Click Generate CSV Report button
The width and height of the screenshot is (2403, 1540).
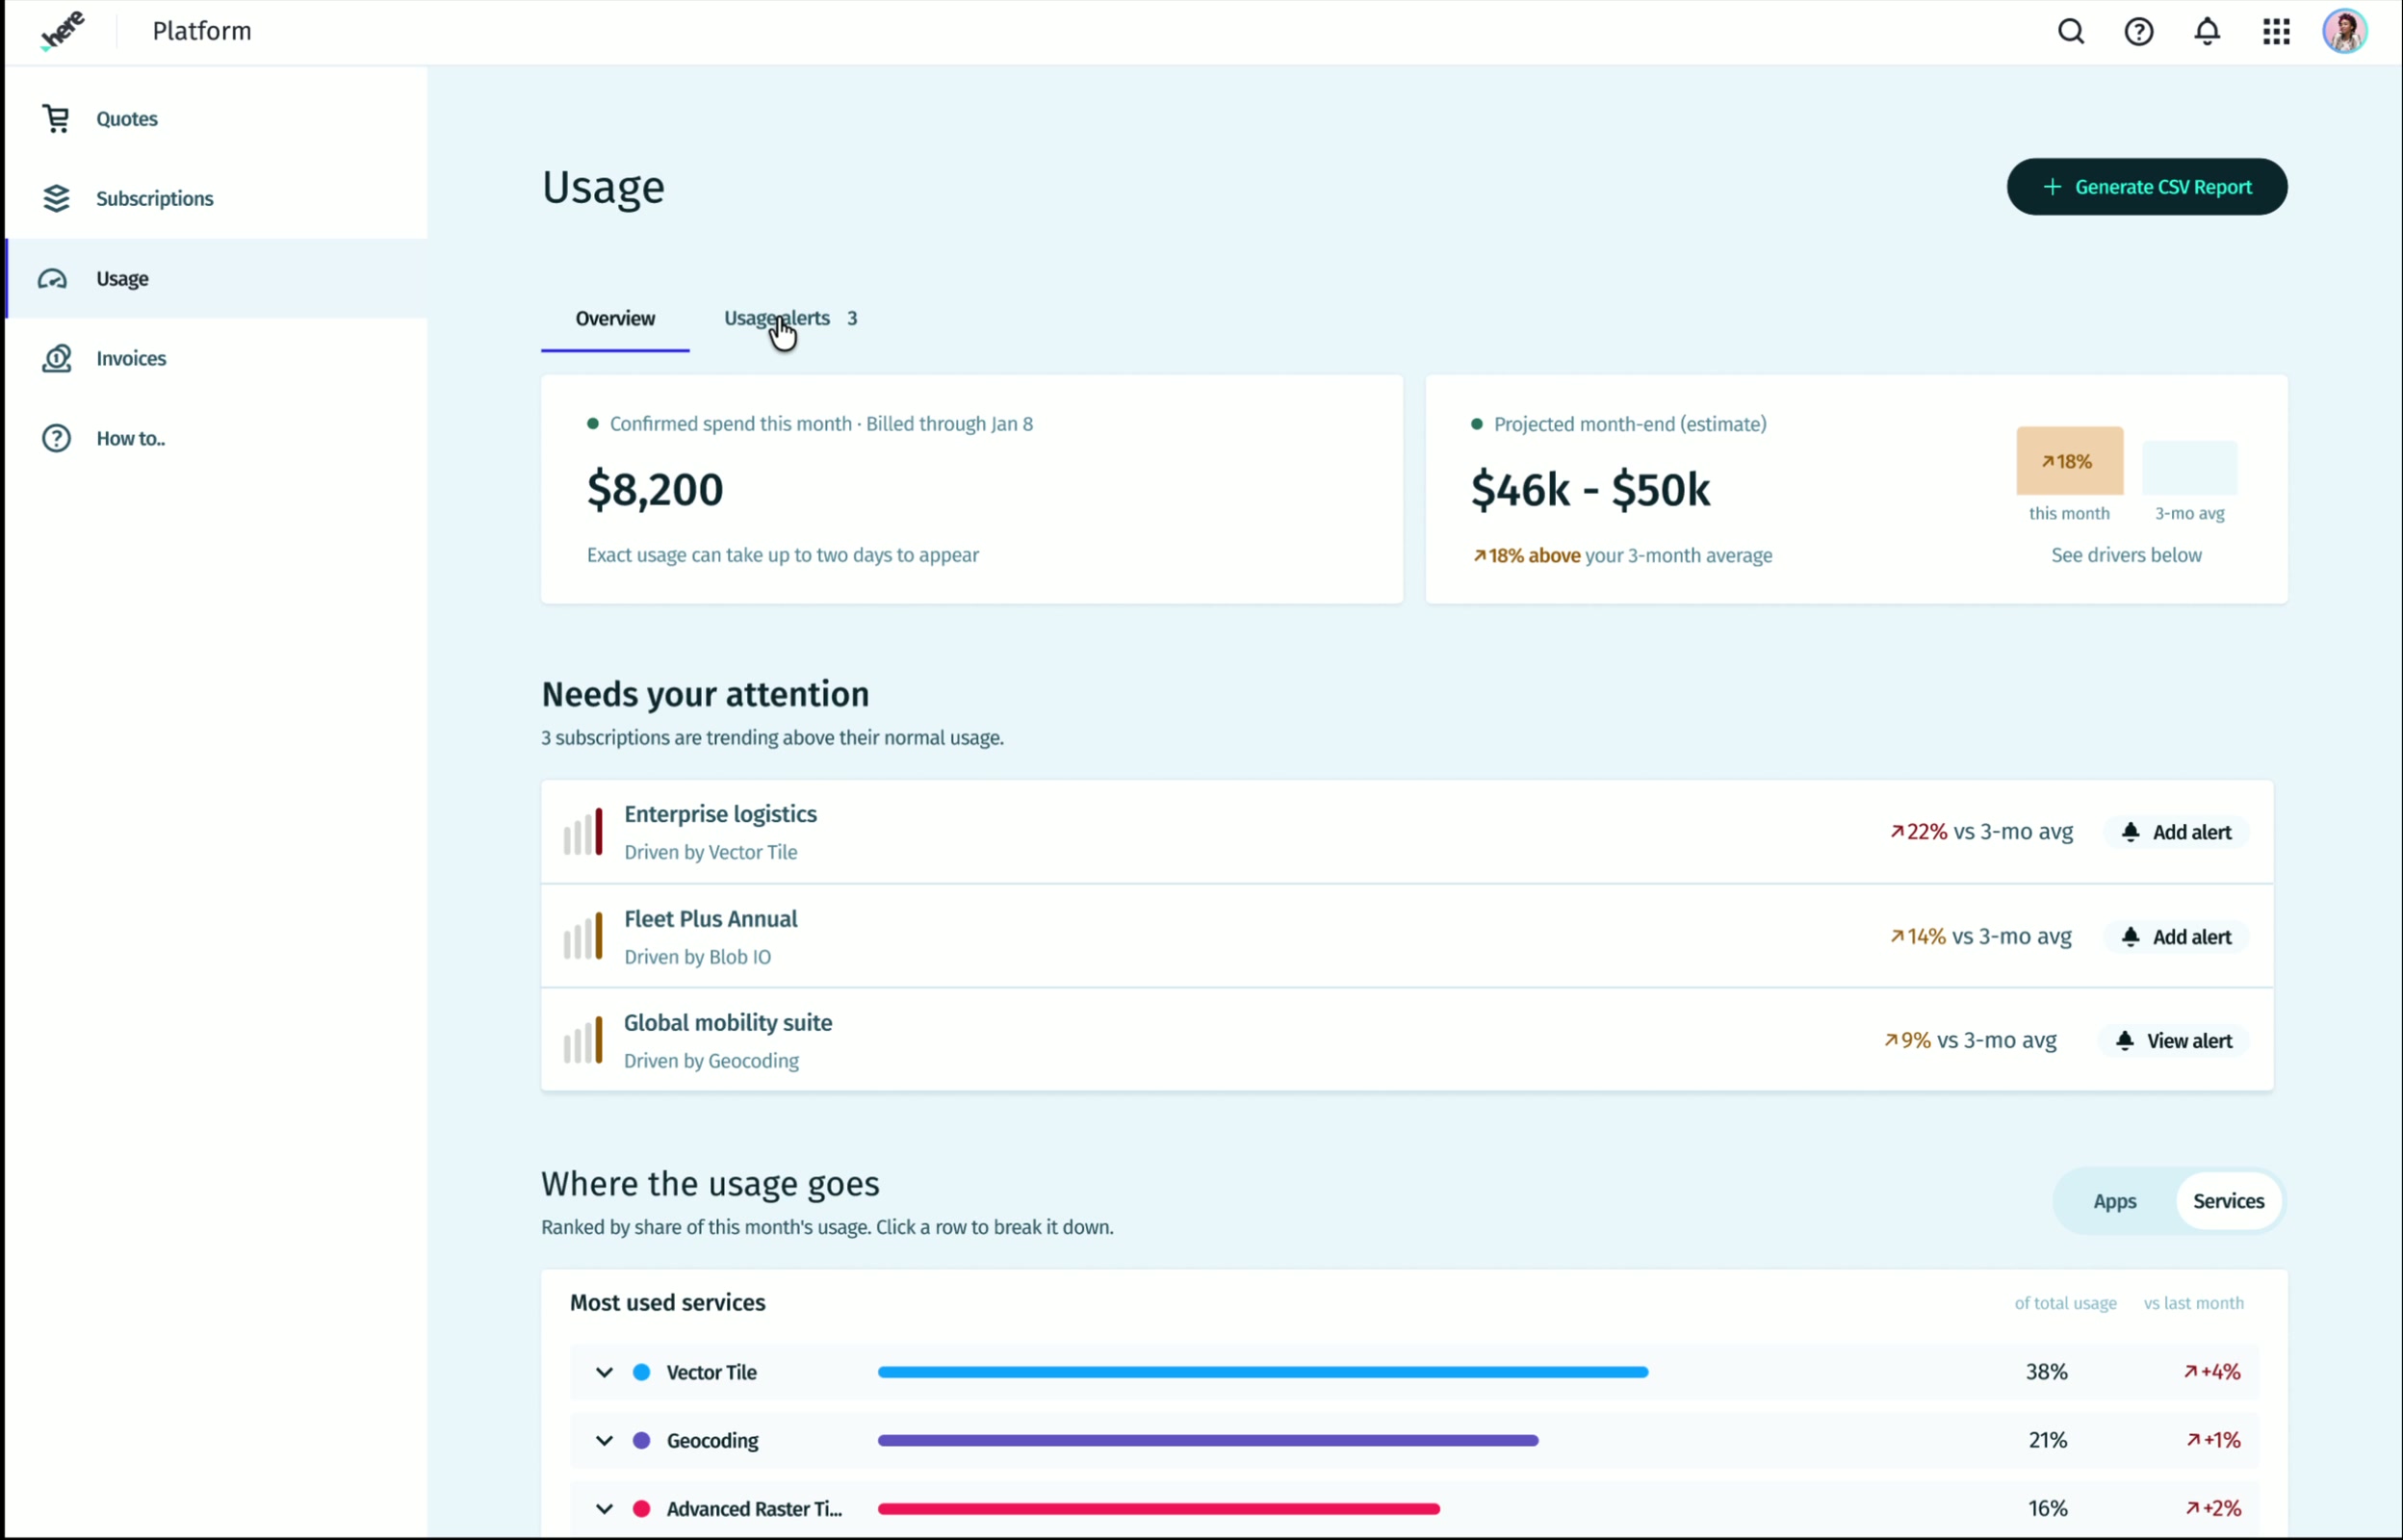[2146, 187]
